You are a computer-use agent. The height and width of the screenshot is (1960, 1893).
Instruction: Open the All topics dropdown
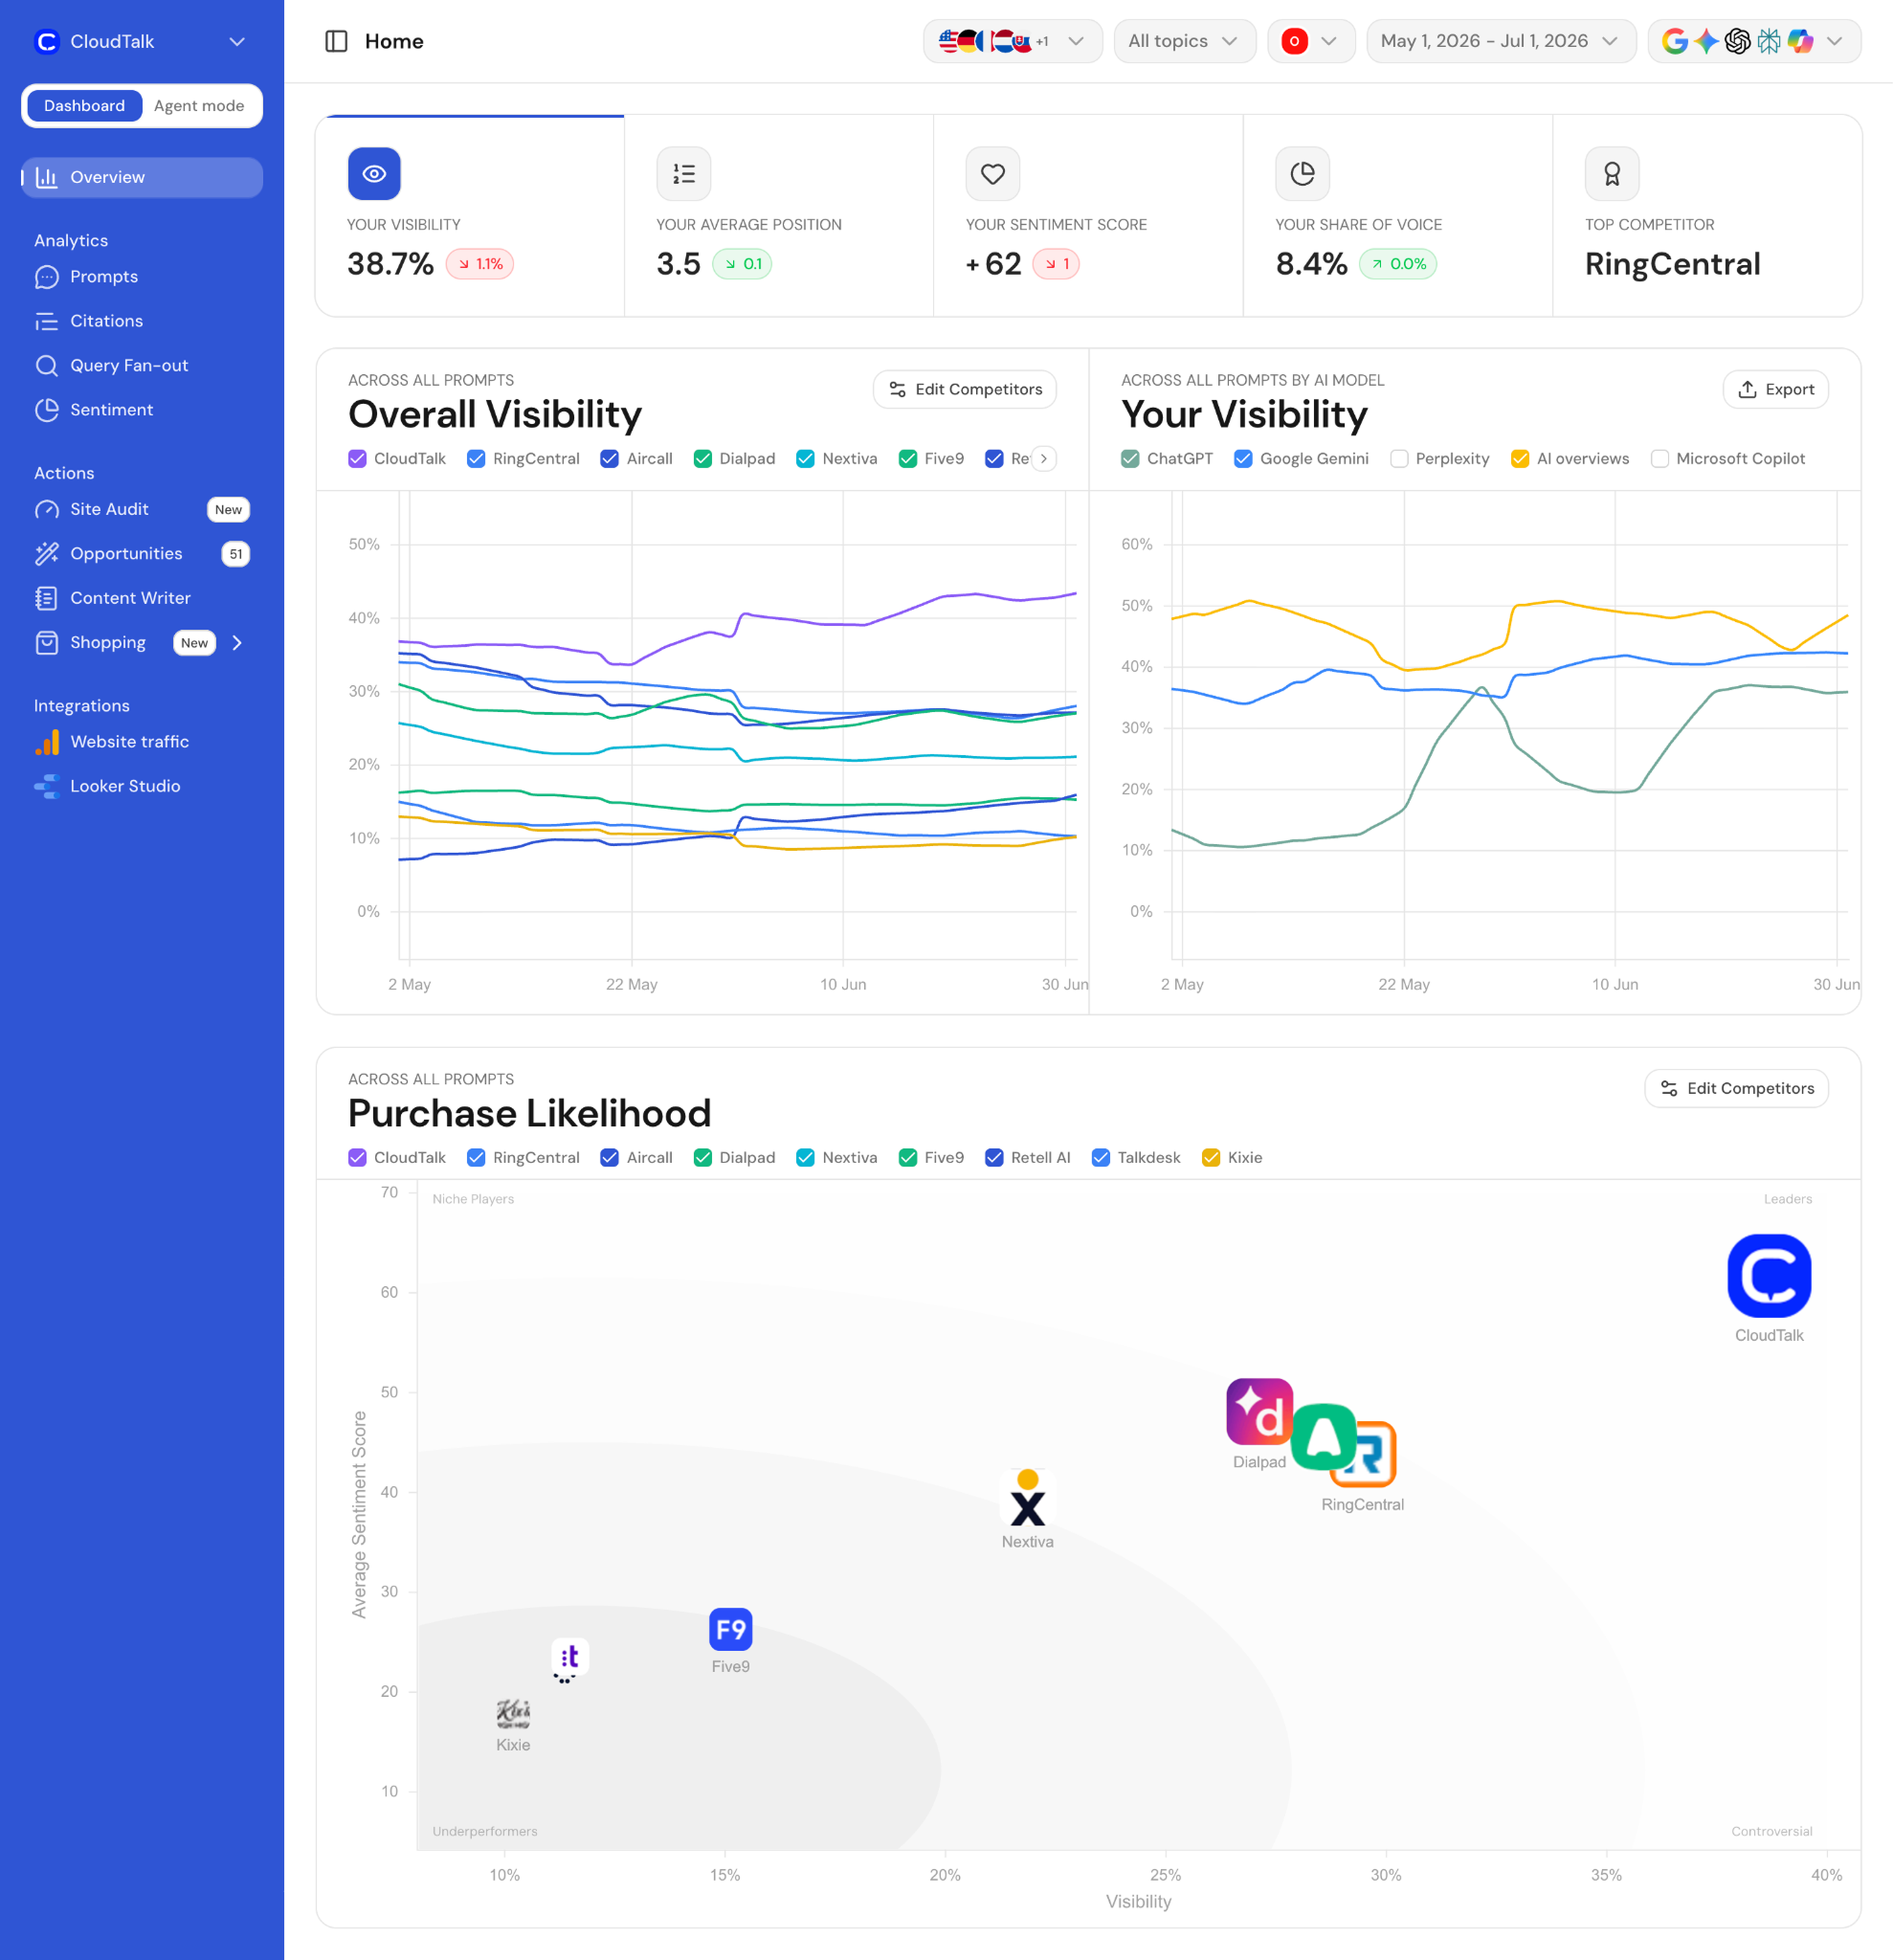point(1184,41)
